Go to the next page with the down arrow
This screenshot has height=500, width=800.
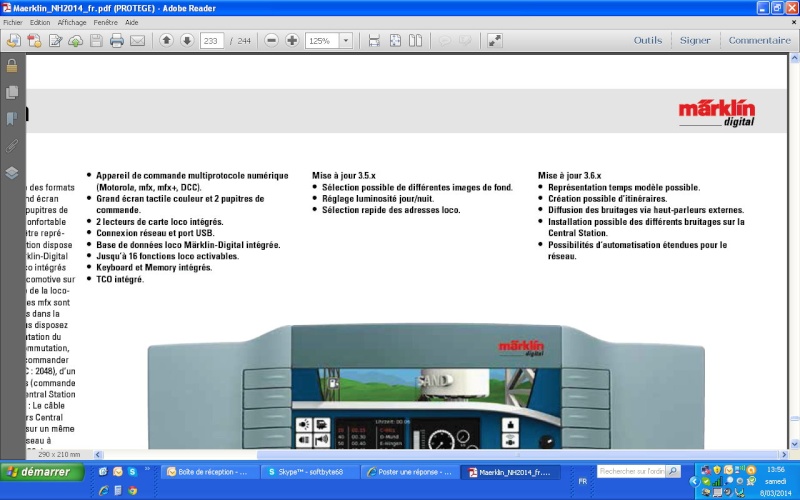click(187, 40)
